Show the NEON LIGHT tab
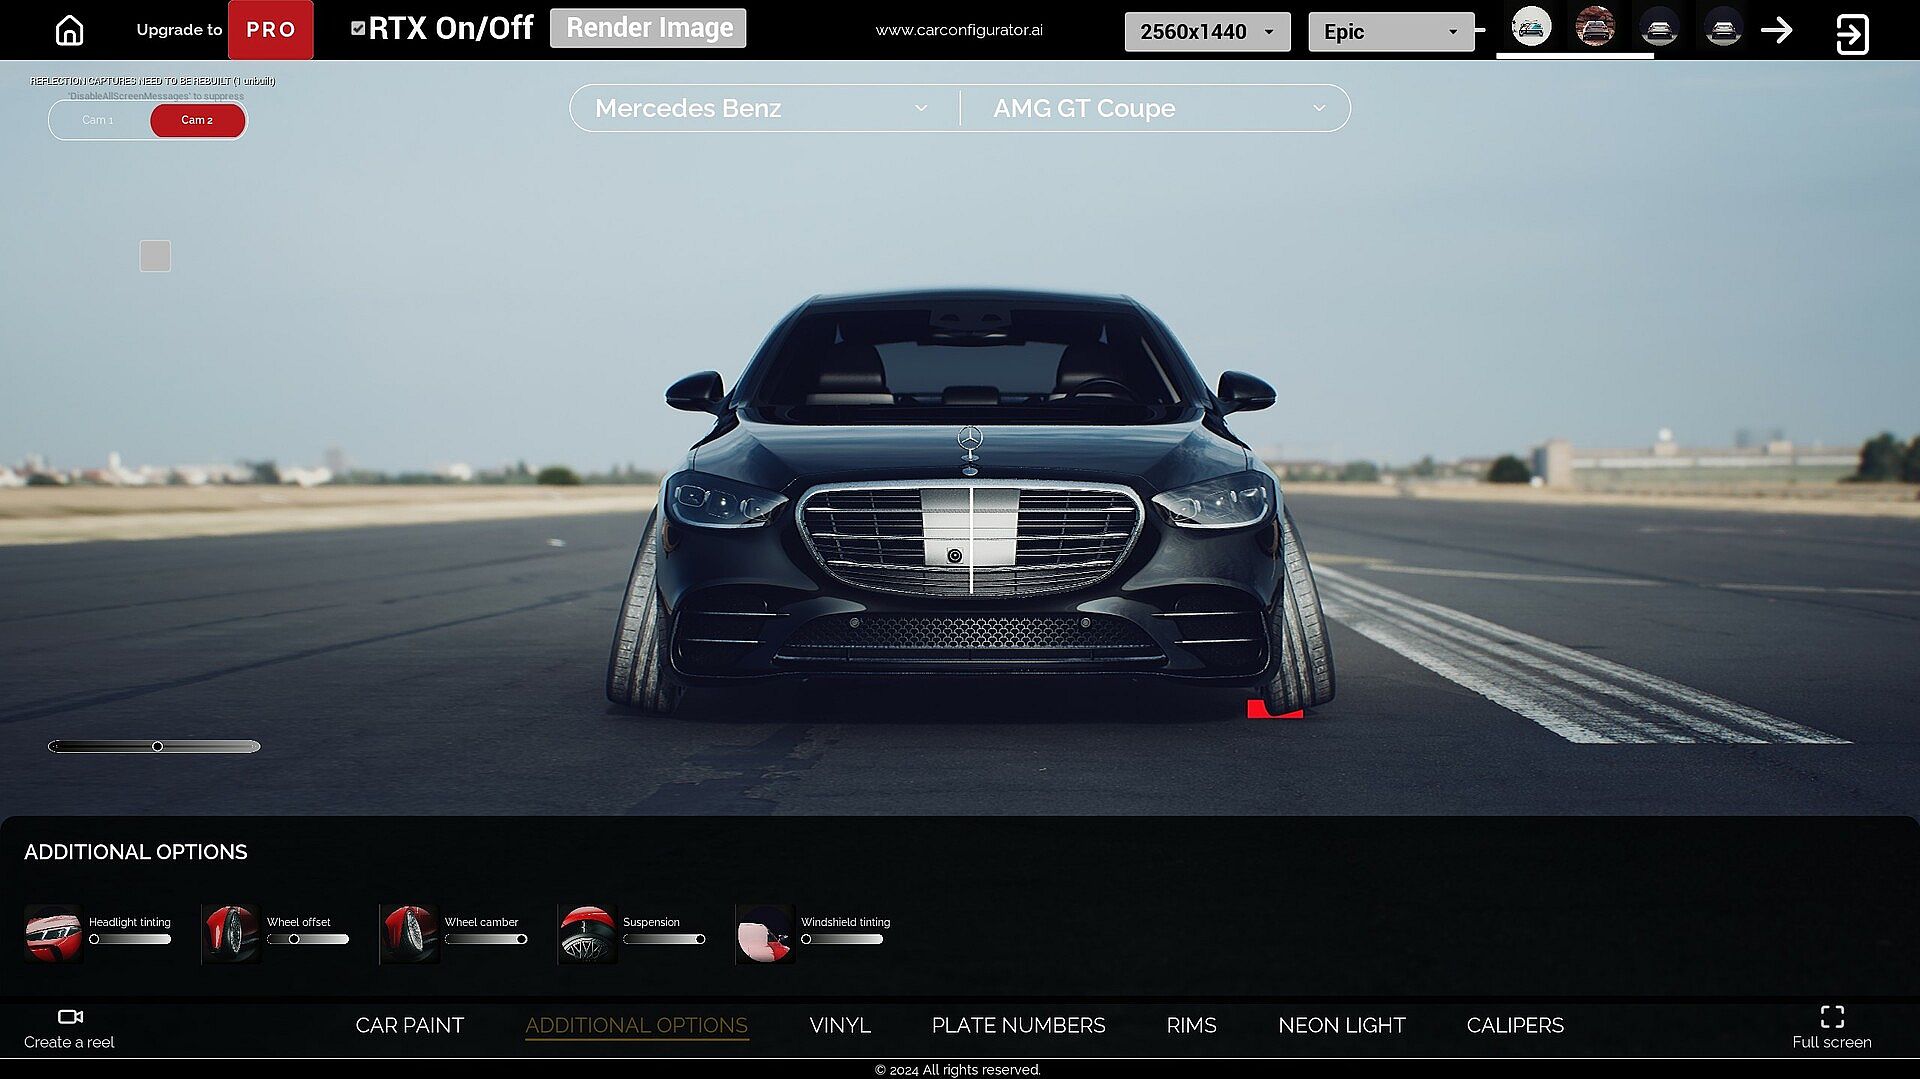 1342,1025
